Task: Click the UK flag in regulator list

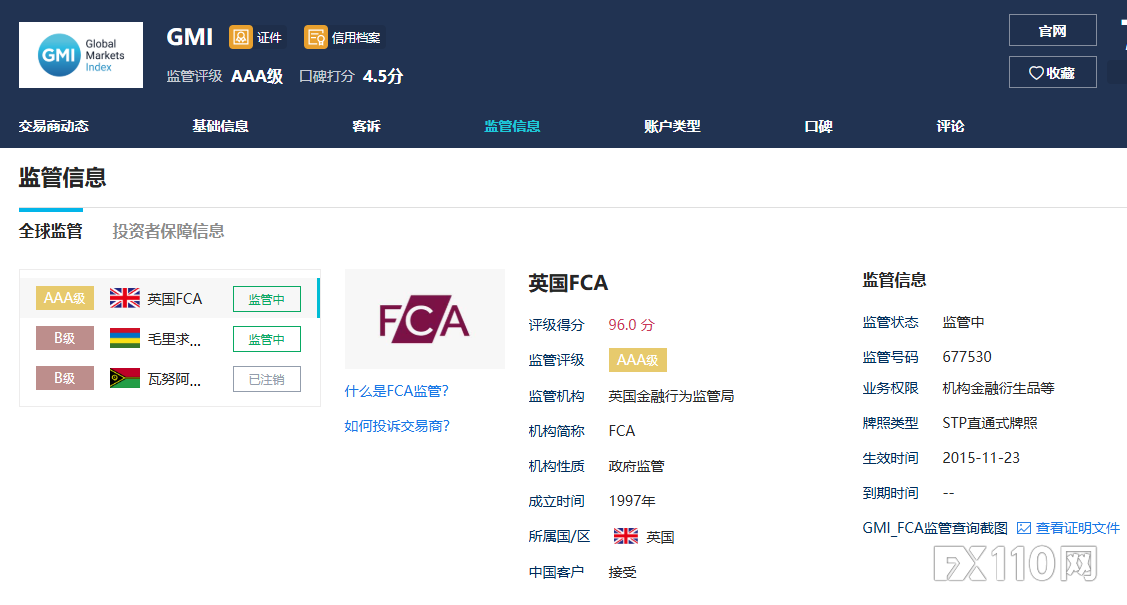Action: pos(125,298)
